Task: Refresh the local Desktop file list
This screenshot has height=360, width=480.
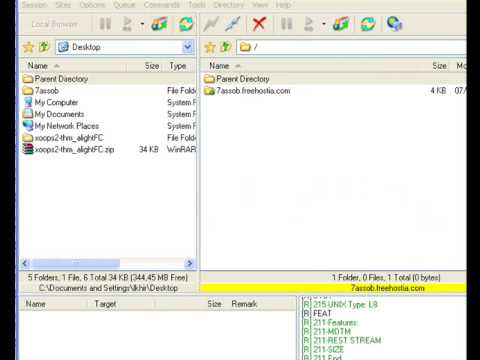Action: (x=186, y=24)
